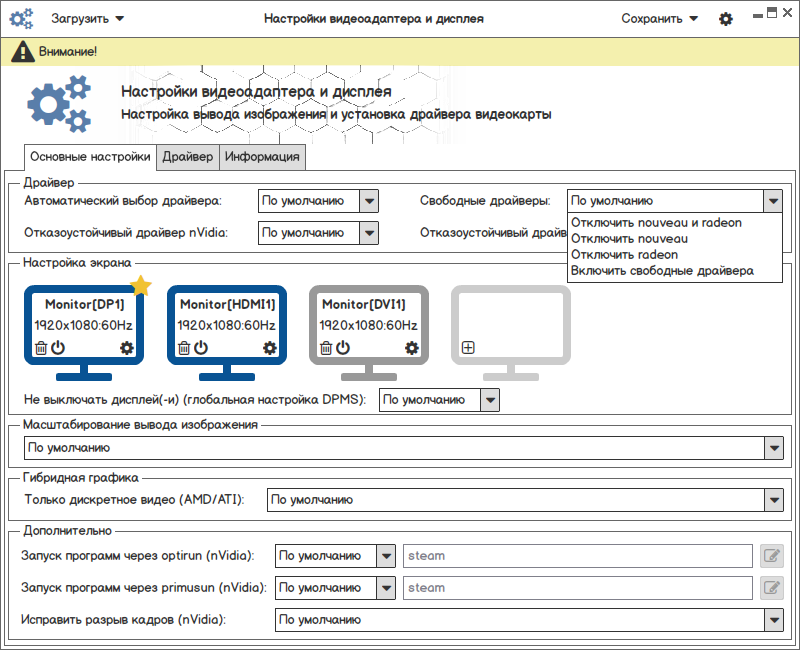Open gear settings for Monitor[DVI1]
800x650 pixels.
click(x=411, y=348)
